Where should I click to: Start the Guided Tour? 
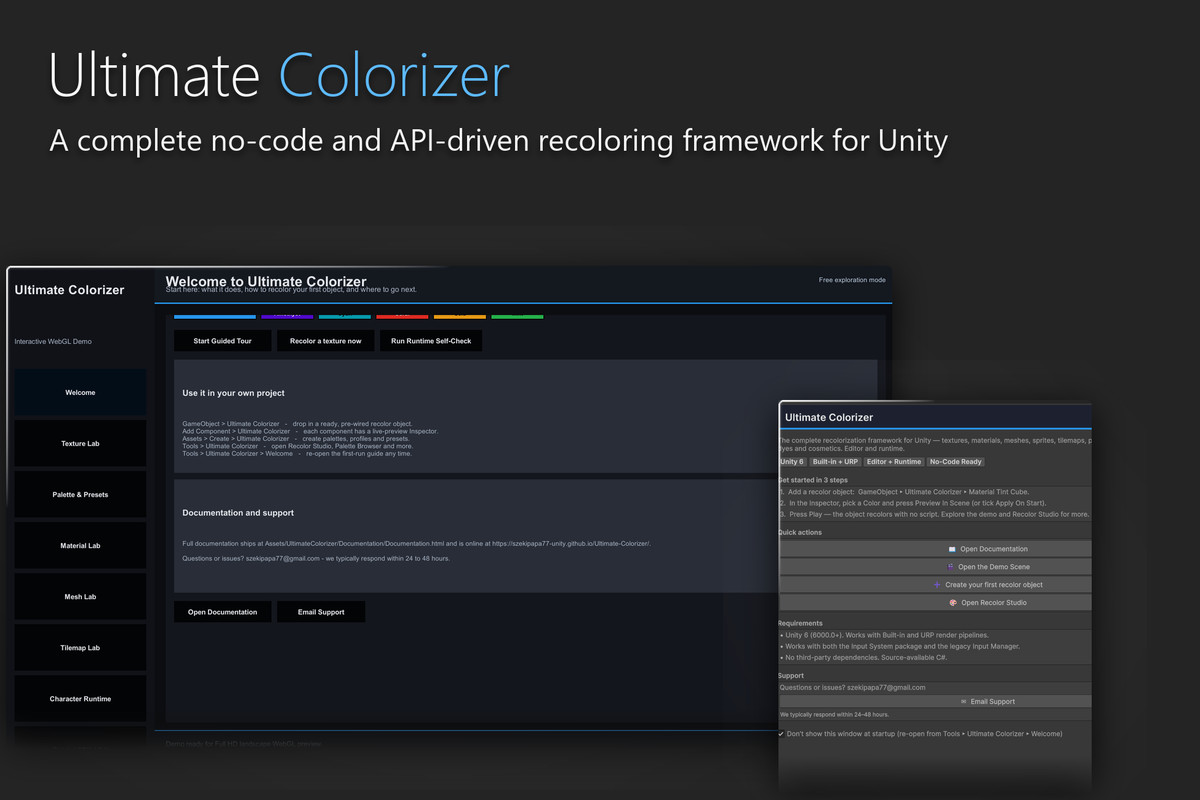222,341
